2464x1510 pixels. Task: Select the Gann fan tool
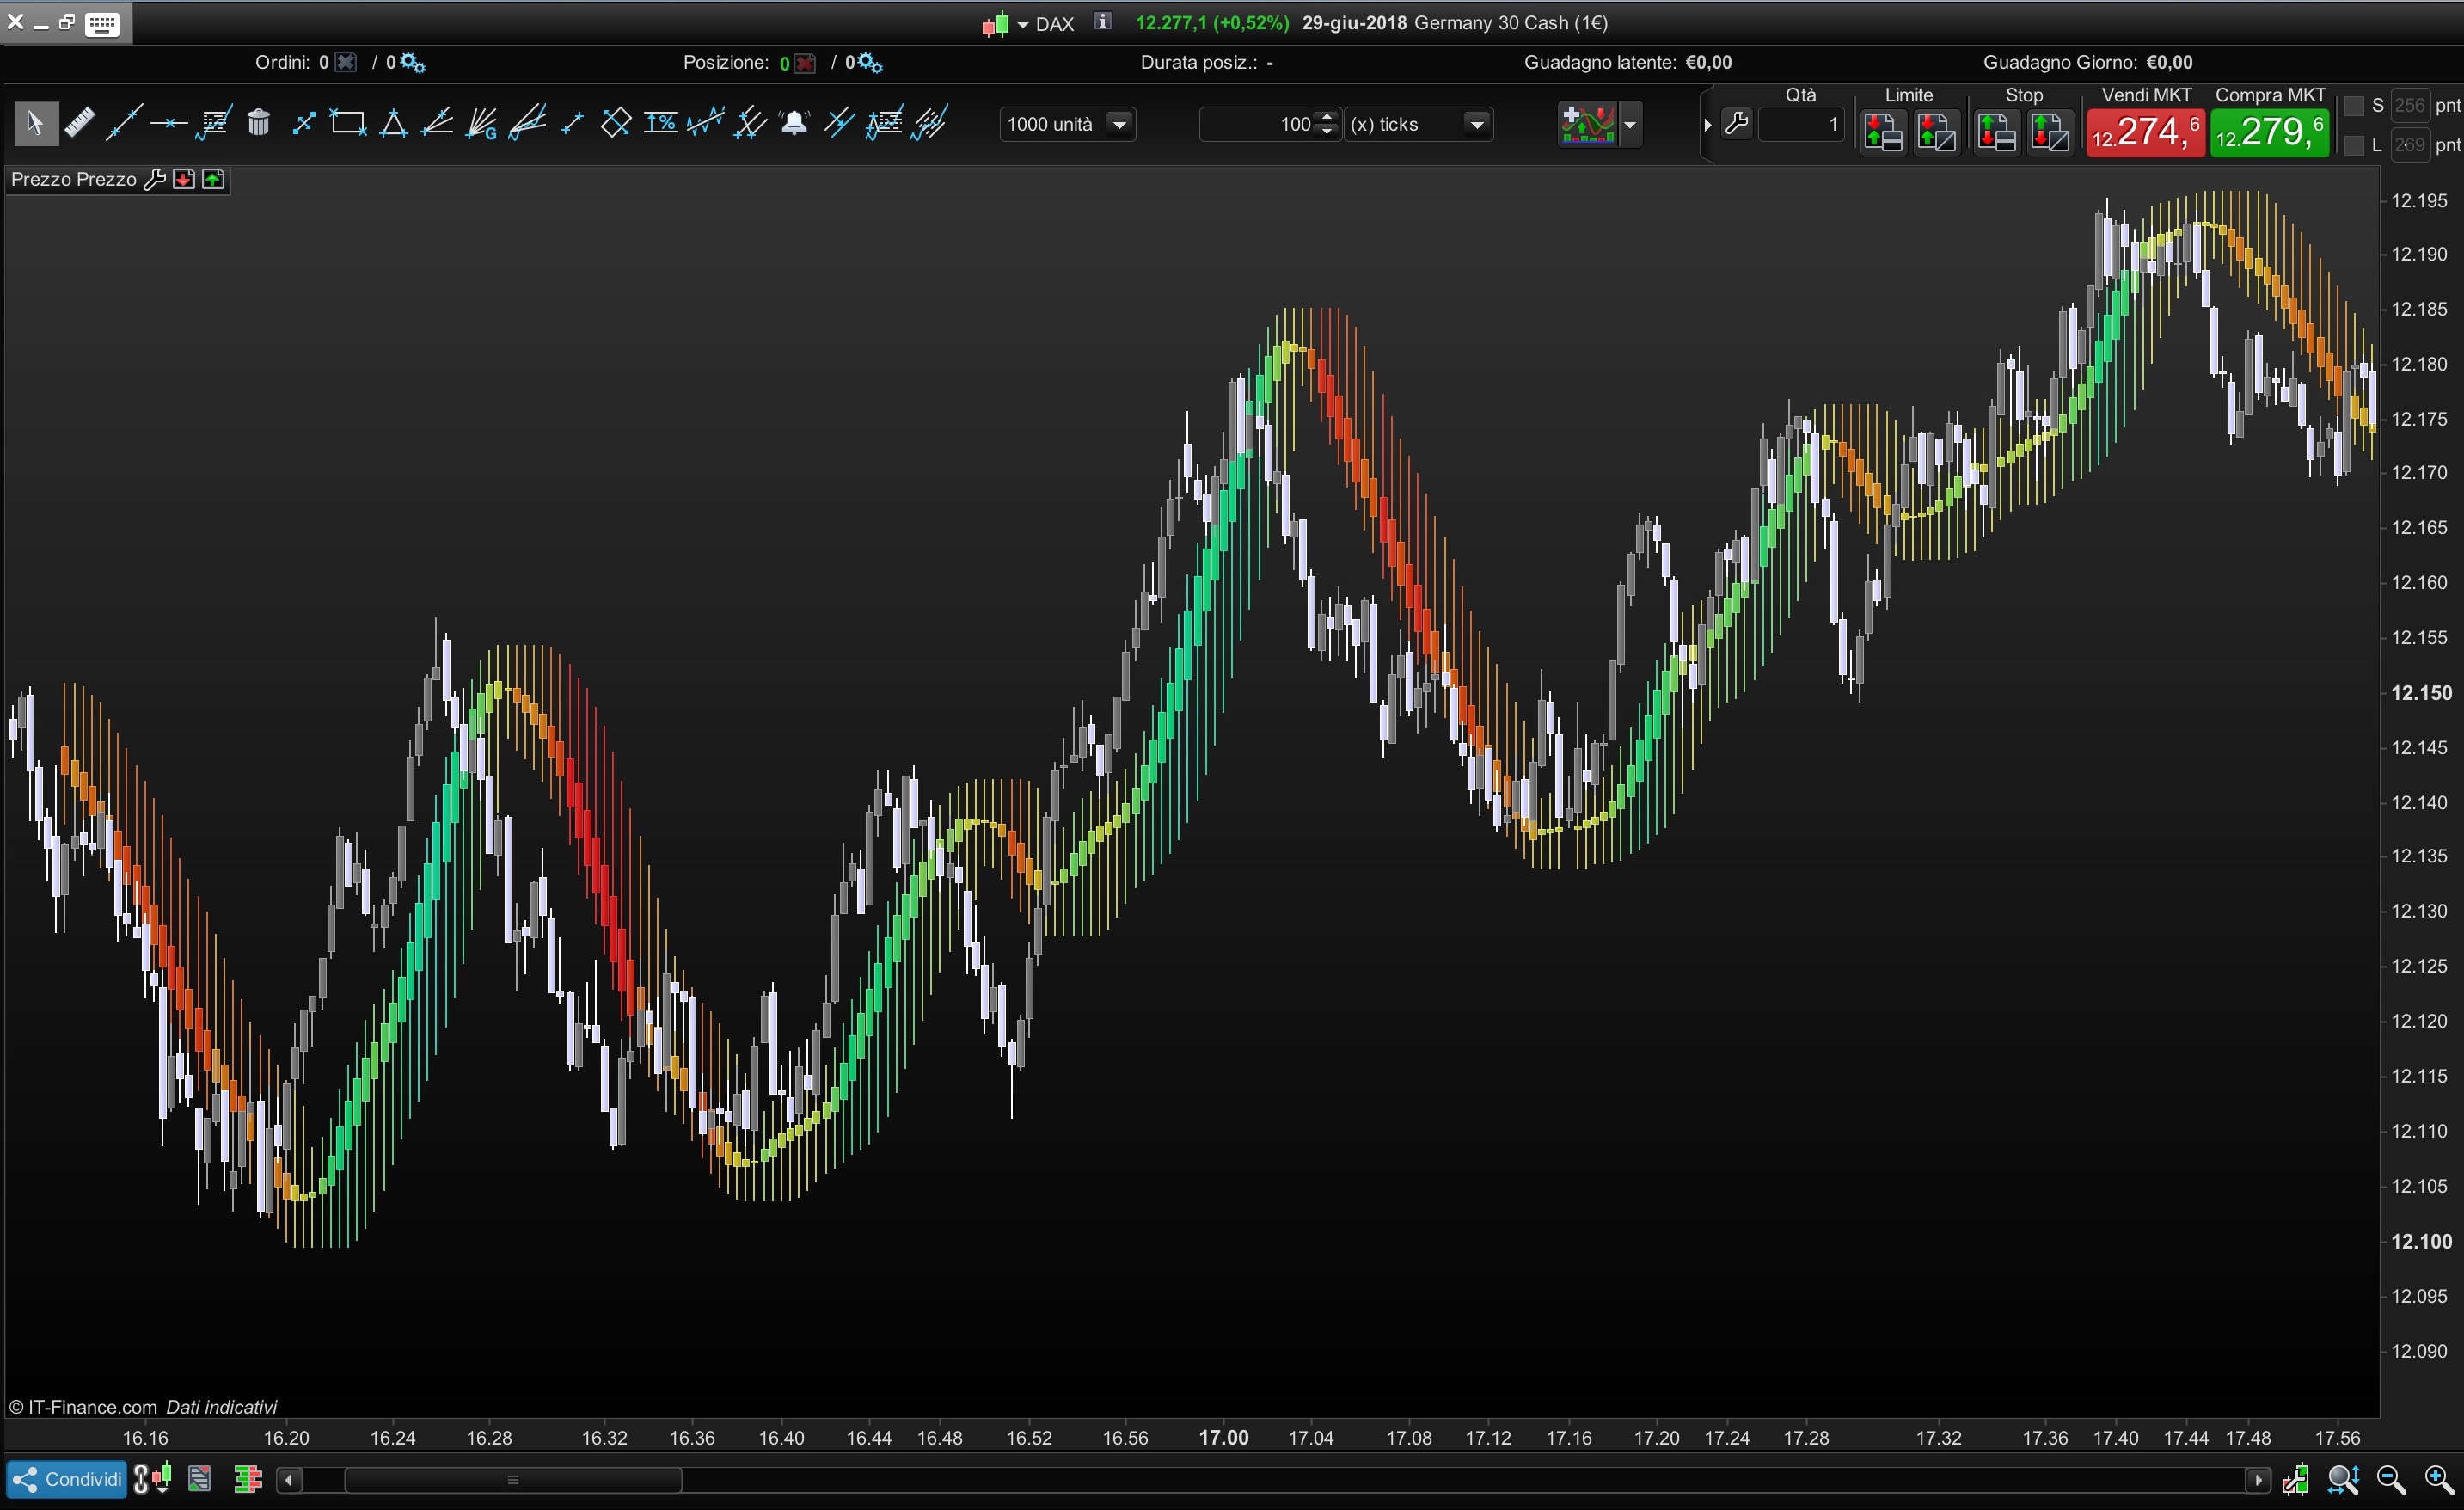482,124
